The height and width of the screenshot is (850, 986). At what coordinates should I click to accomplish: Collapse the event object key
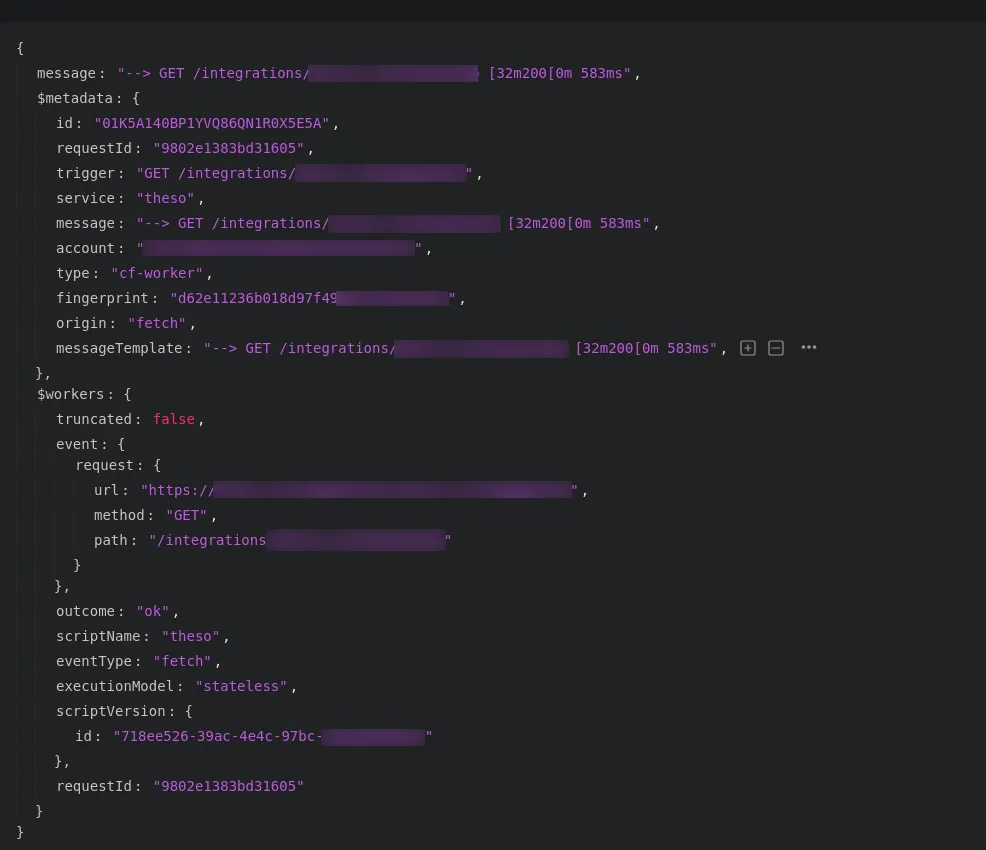click(77, 444)
